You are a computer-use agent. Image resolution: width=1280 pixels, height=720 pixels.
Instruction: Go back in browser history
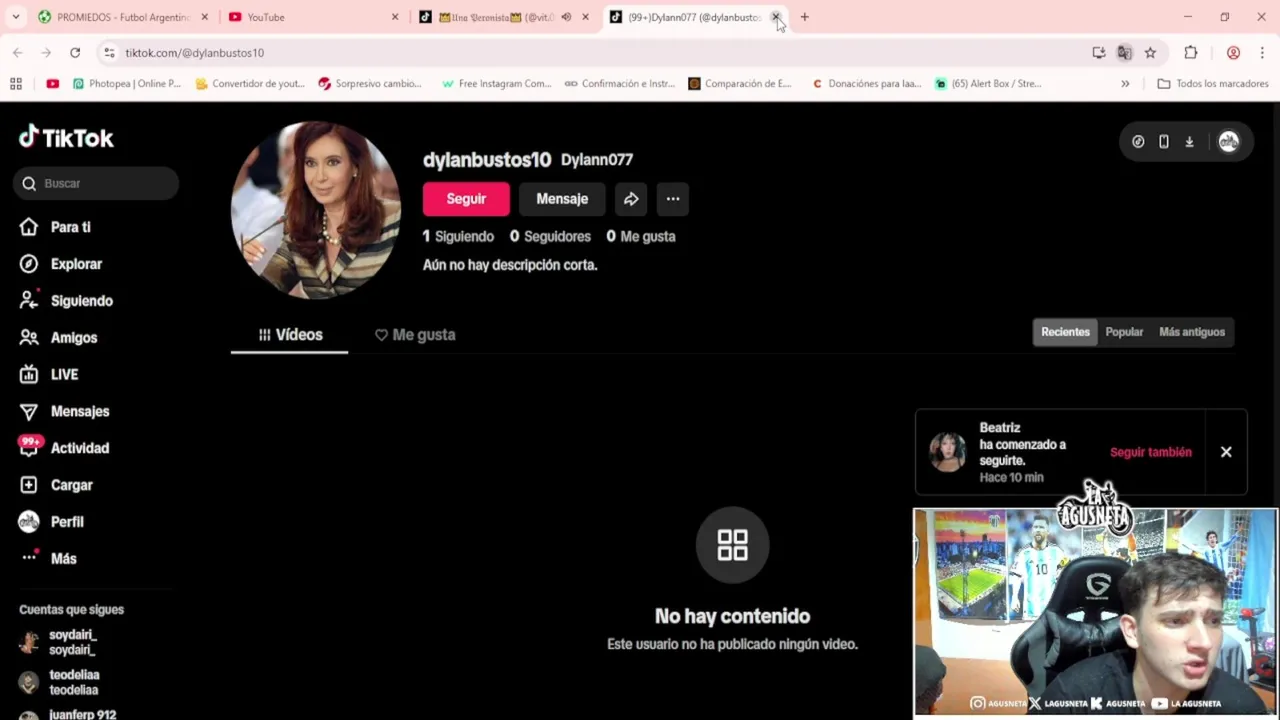coord(18,53)
